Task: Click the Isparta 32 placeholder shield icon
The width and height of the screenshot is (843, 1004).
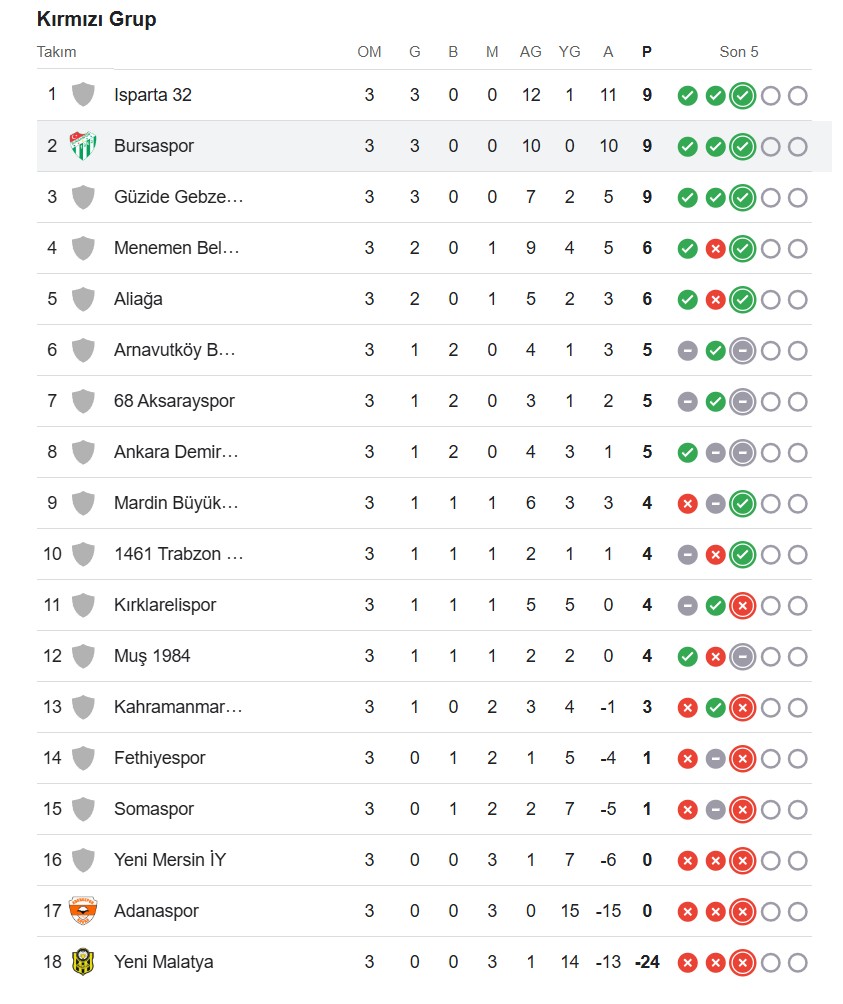Action: (83, 95)
